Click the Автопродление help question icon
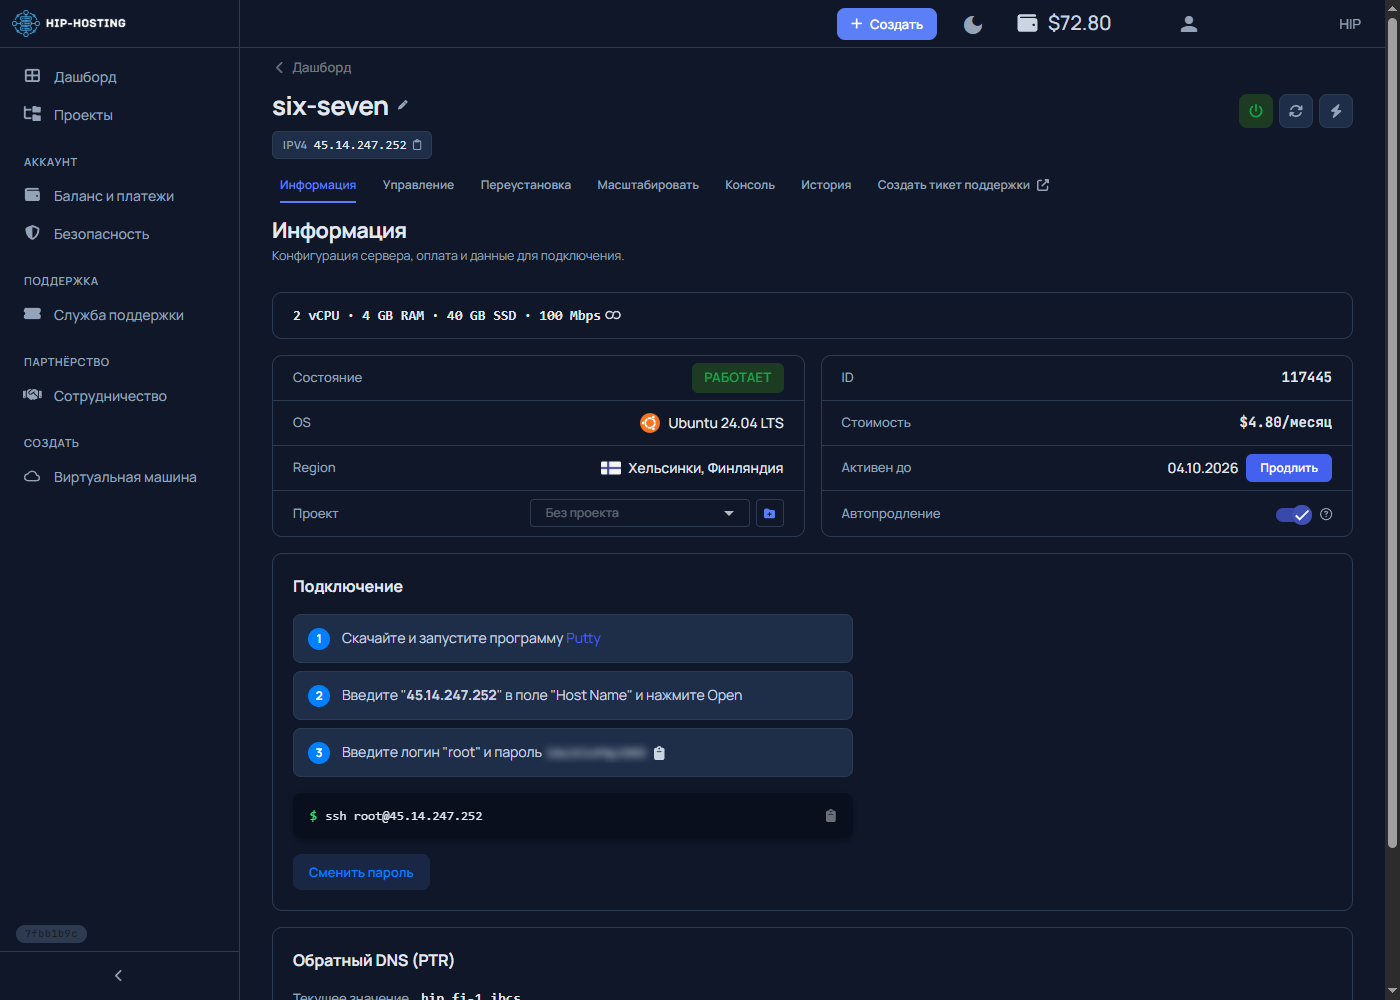1400x1000 pixels. coord(1326,514)
